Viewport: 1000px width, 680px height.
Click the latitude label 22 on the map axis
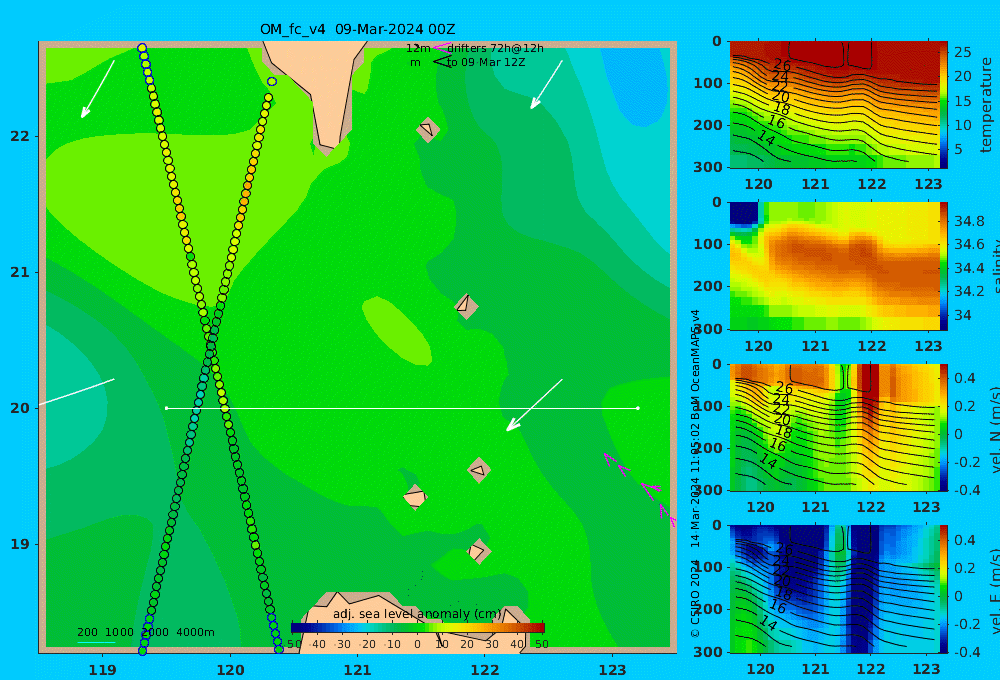click(20, 136)
